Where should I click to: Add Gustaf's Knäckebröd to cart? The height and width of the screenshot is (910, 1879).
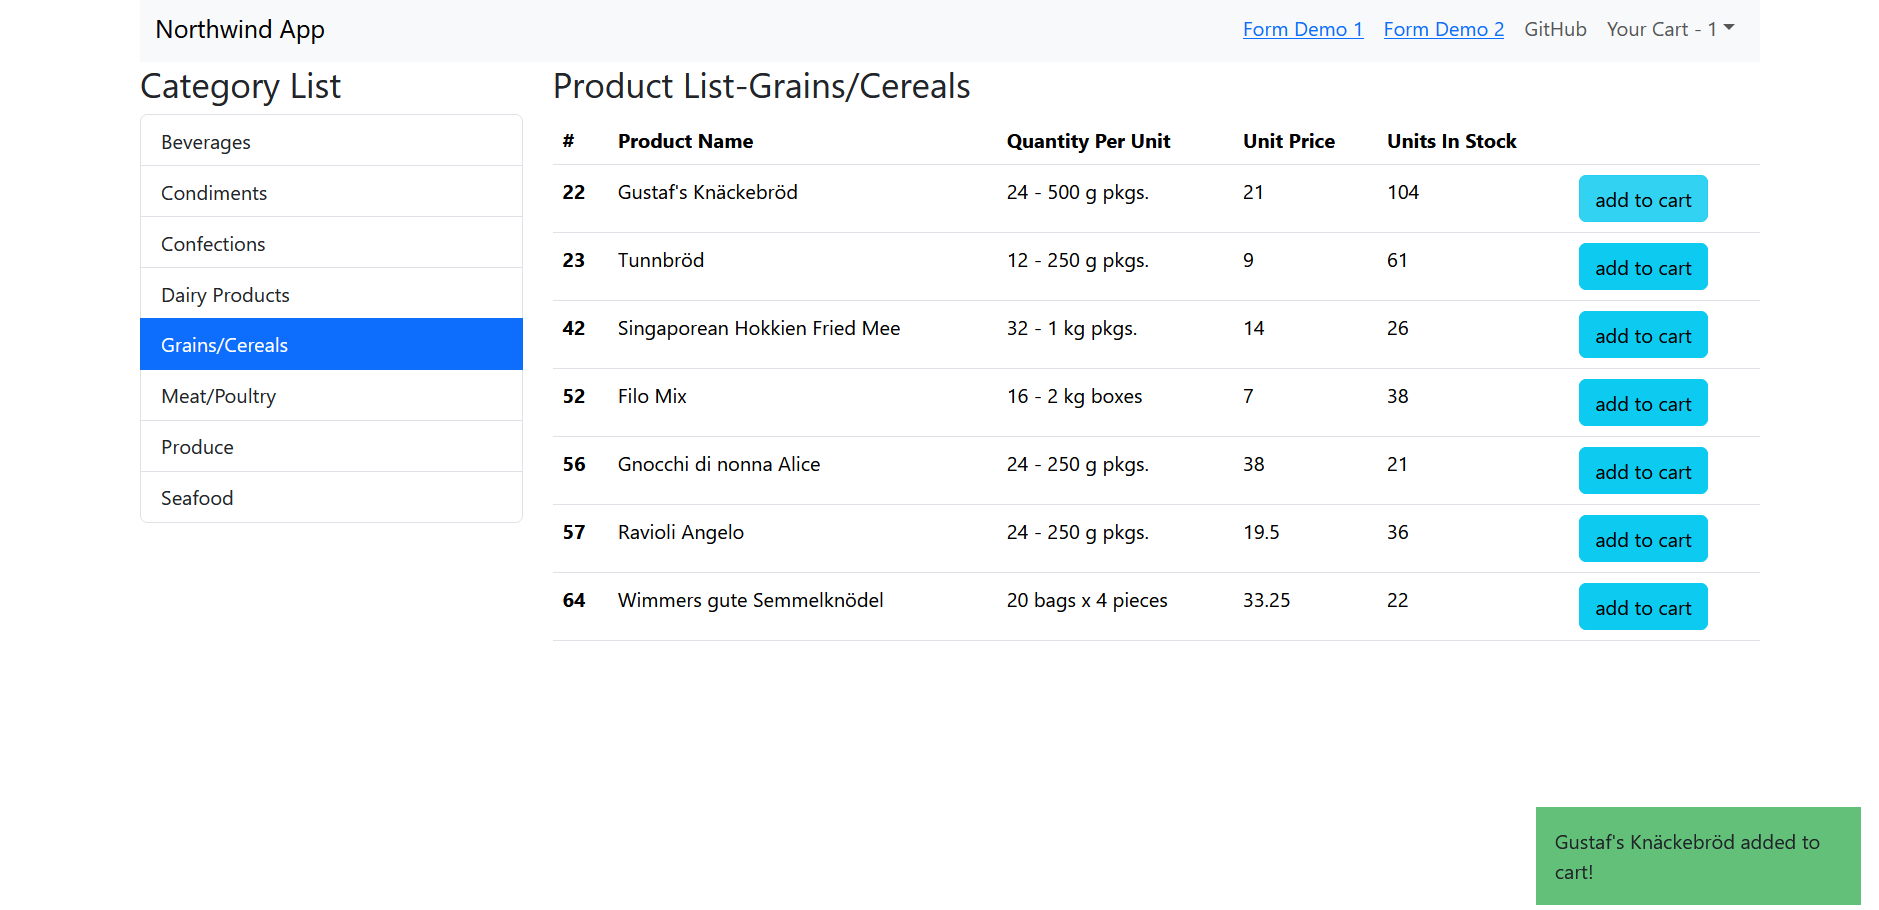(x=1642, y=199)
